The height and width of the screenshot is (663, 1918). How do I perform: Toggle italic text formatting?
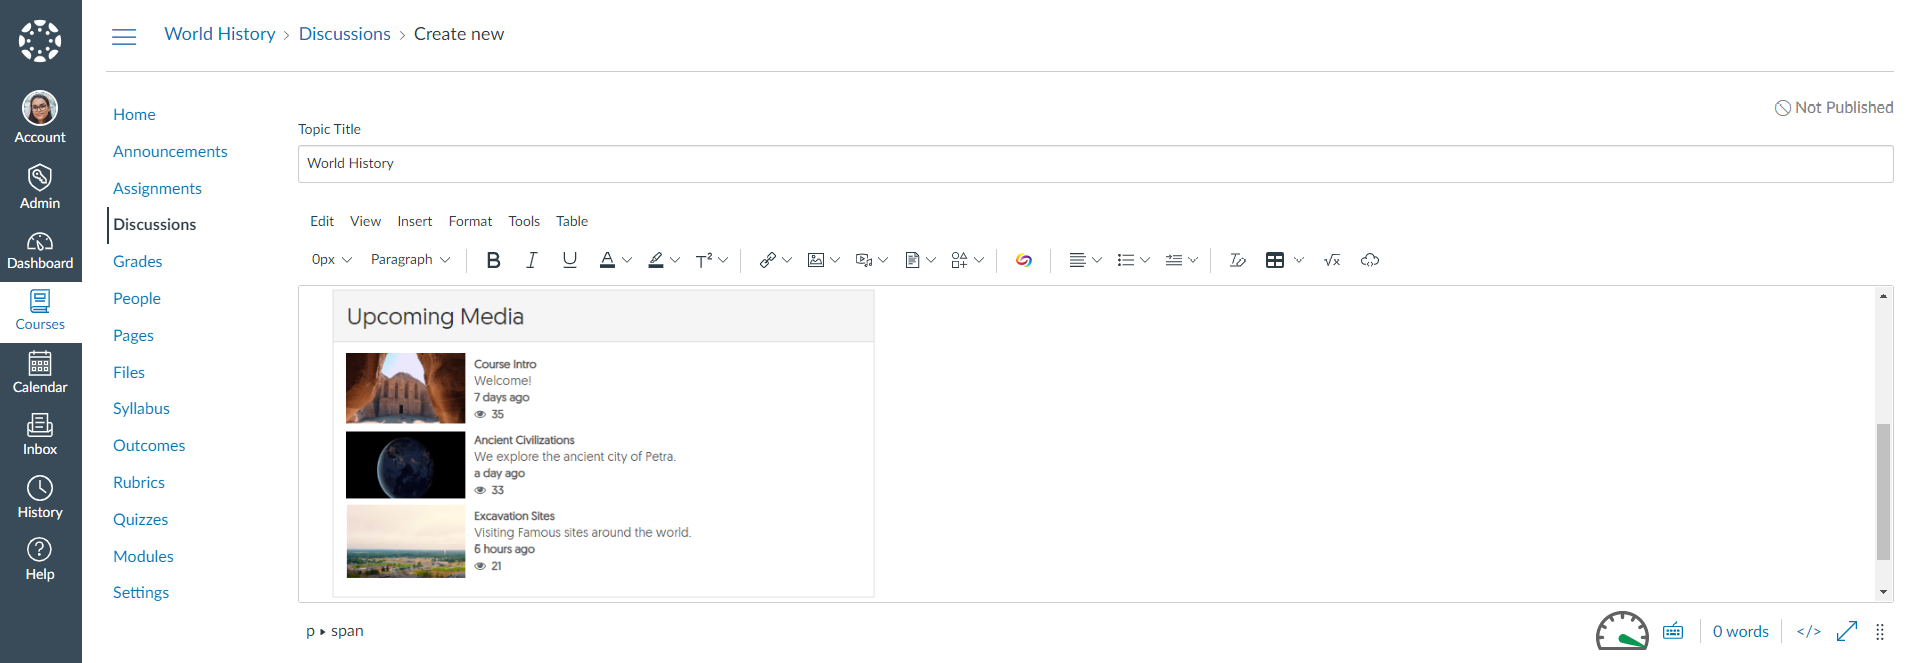[531, 260]
